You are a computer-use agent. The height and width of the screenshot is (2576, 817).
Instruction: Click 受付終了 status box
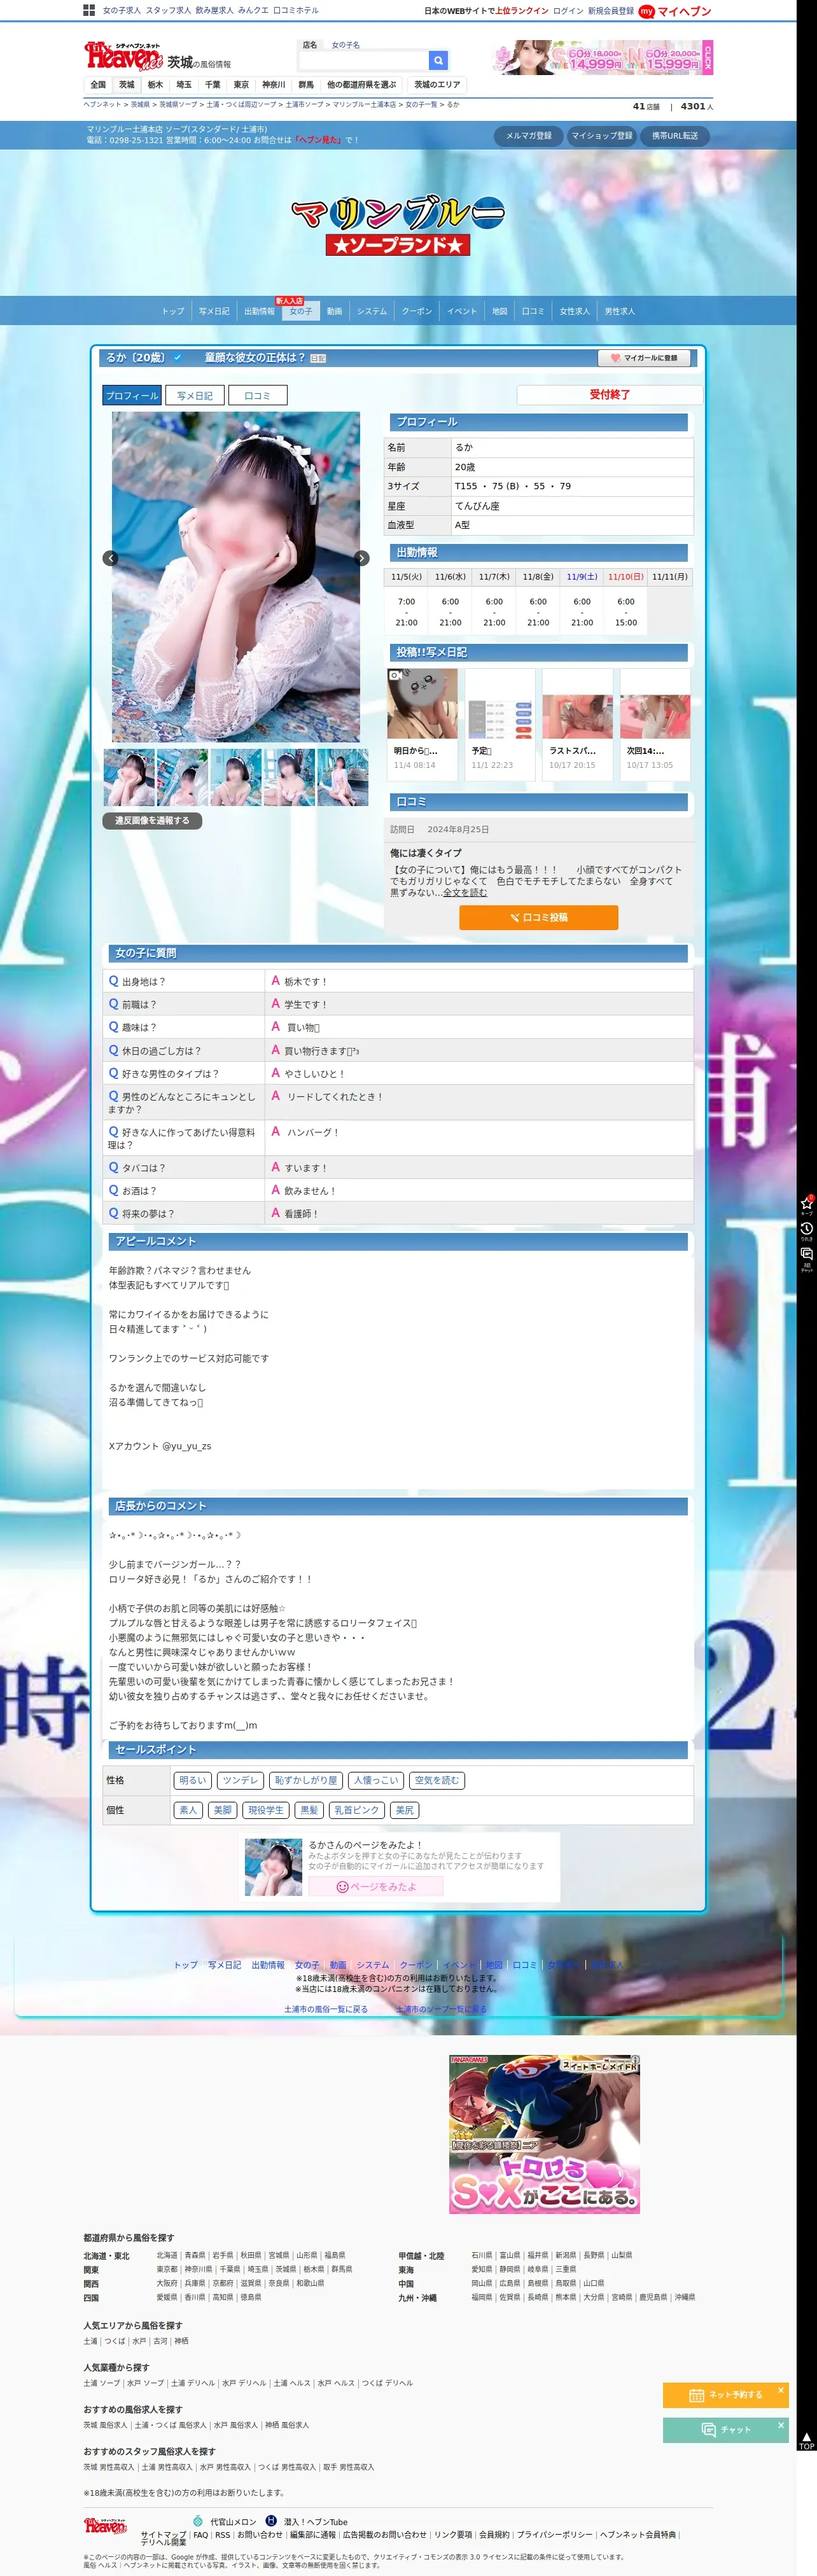pos(609,395)
